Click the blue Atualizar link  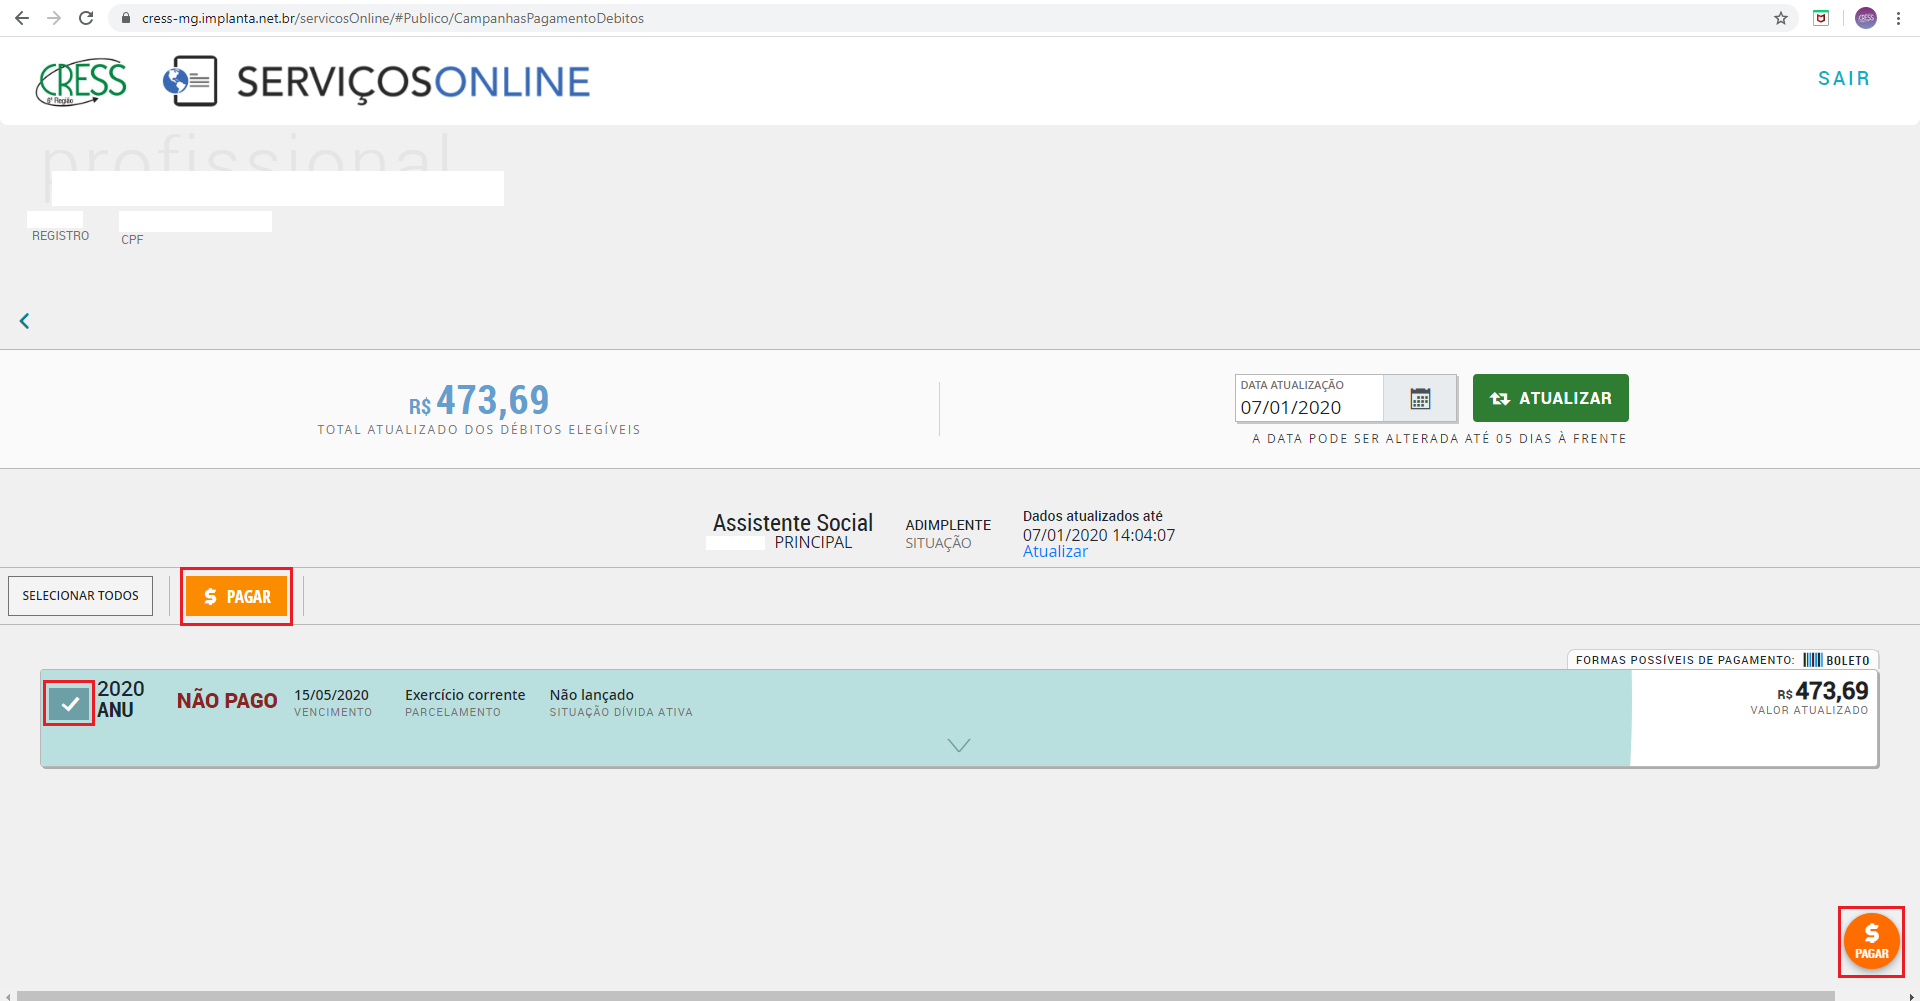point(1055,552)
